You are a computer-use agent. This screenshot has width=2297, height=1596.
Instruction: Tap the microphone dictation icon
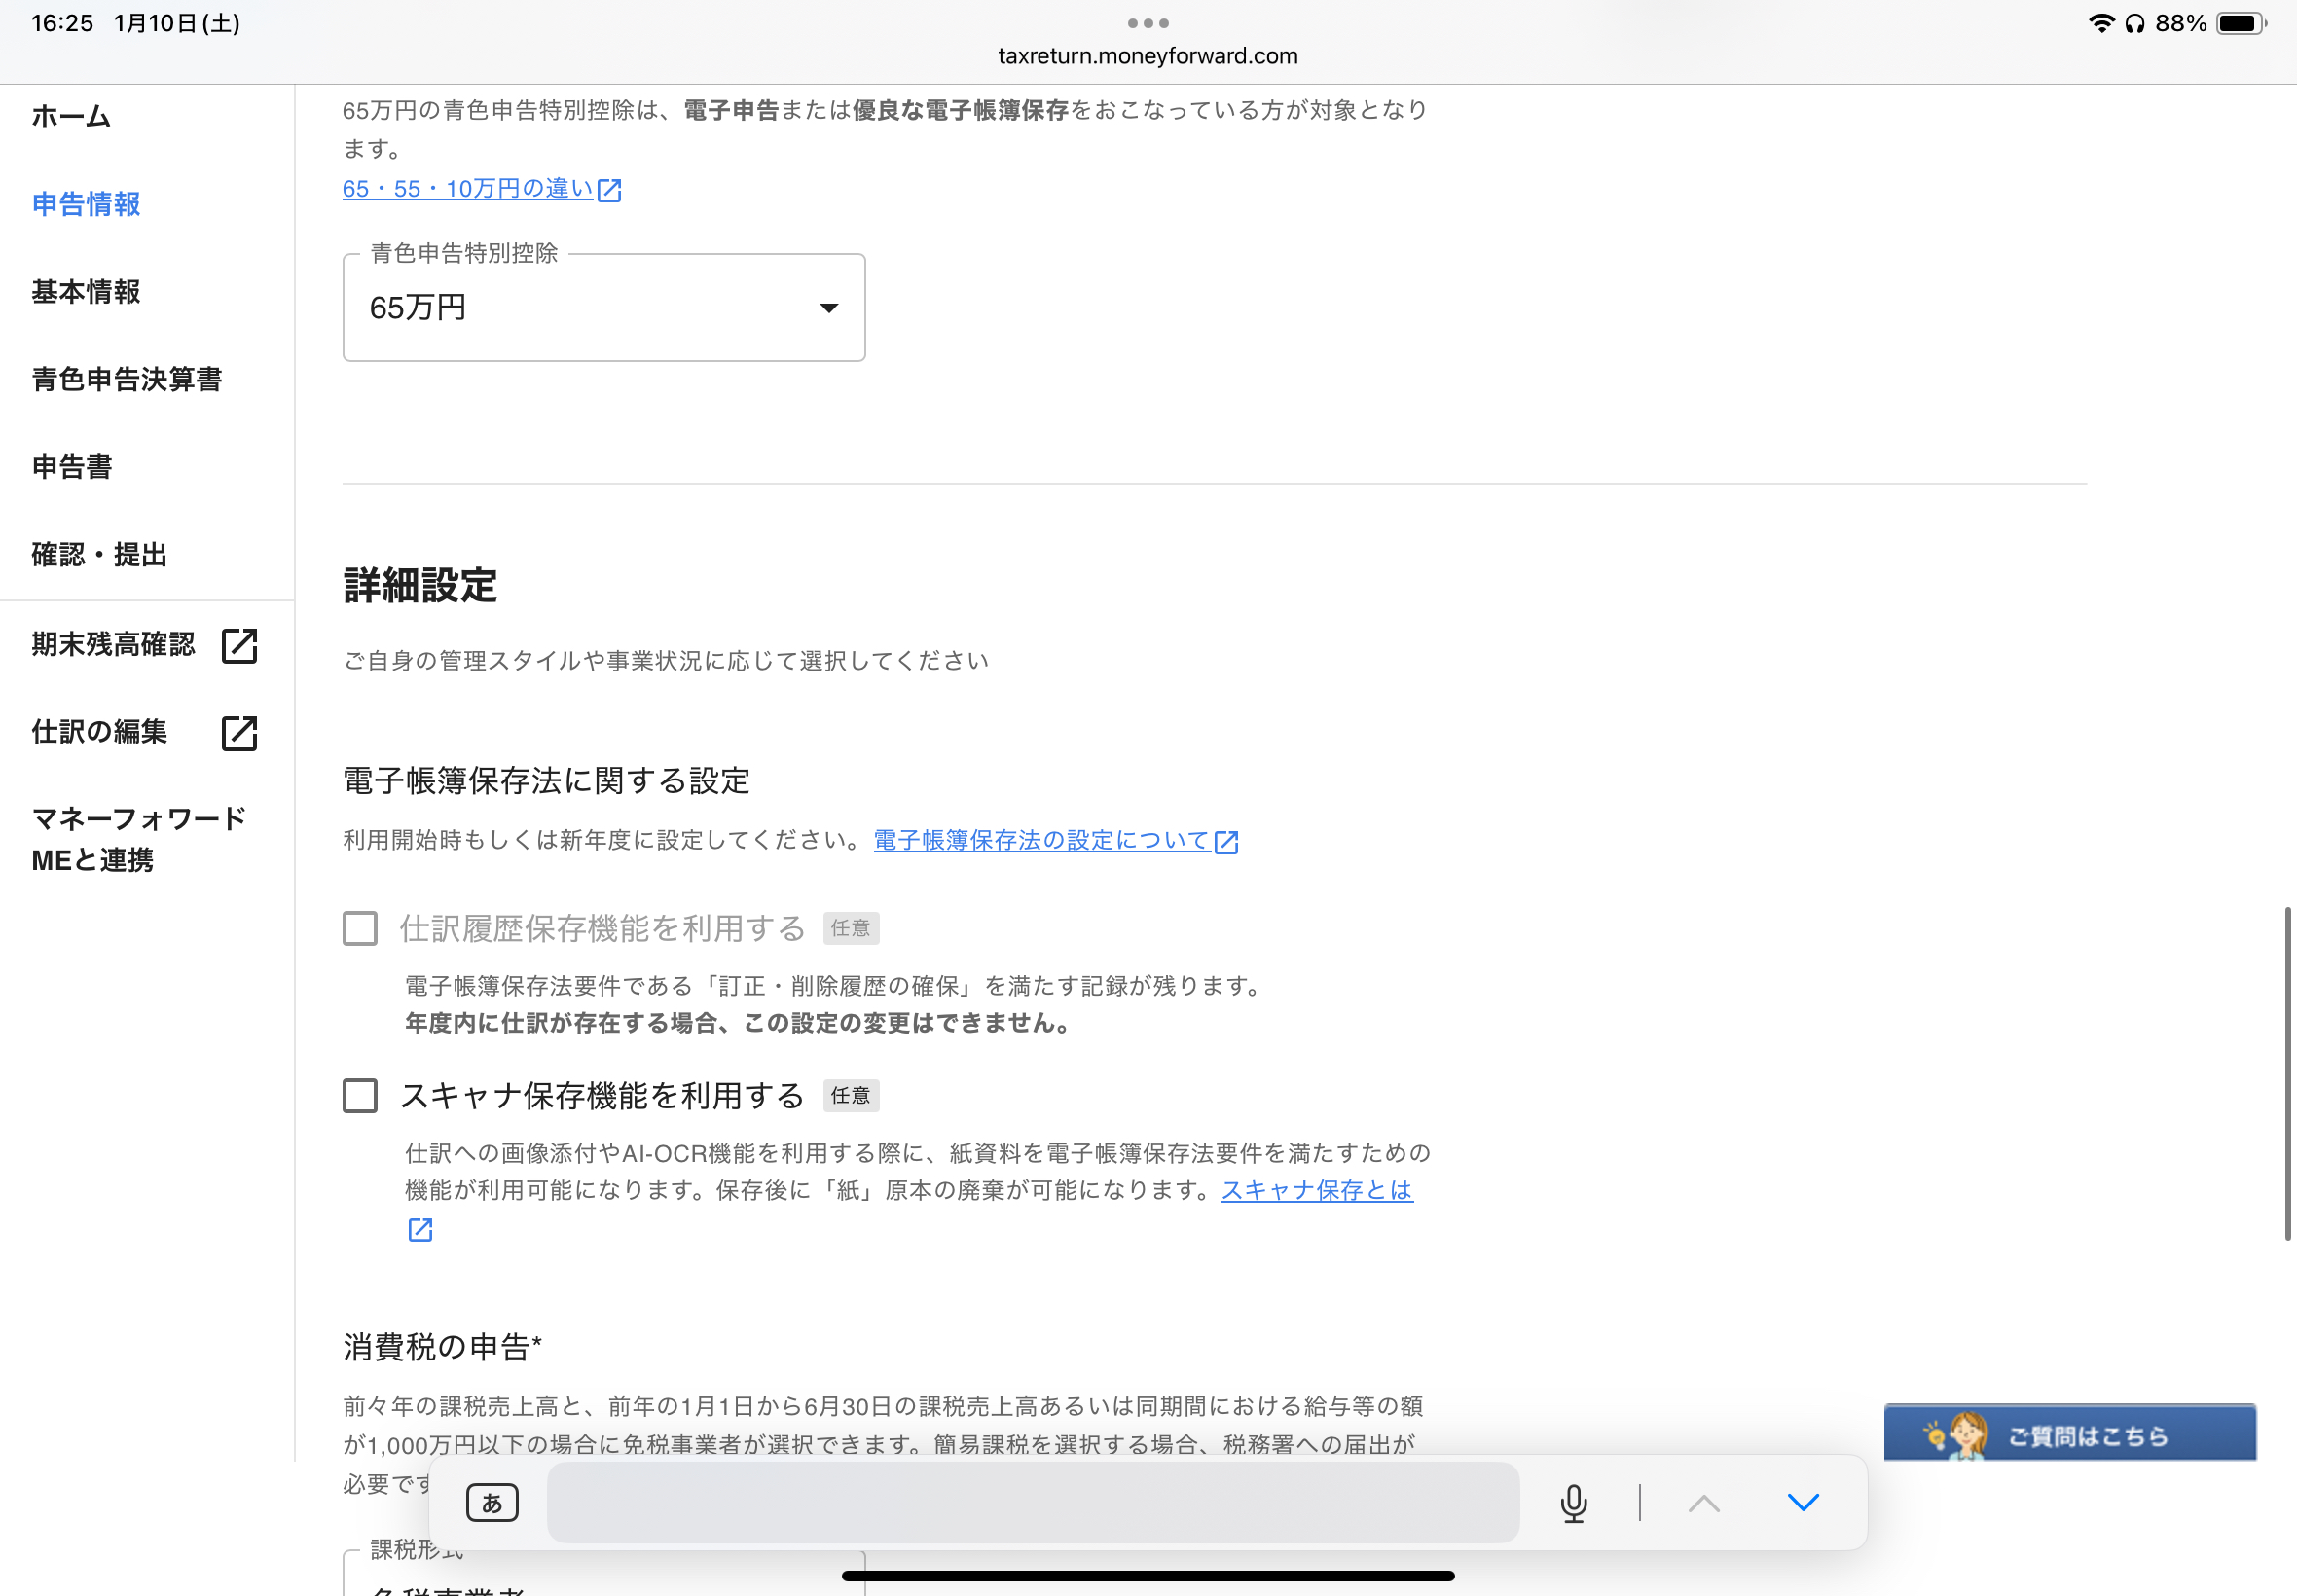[1573, 1503]
